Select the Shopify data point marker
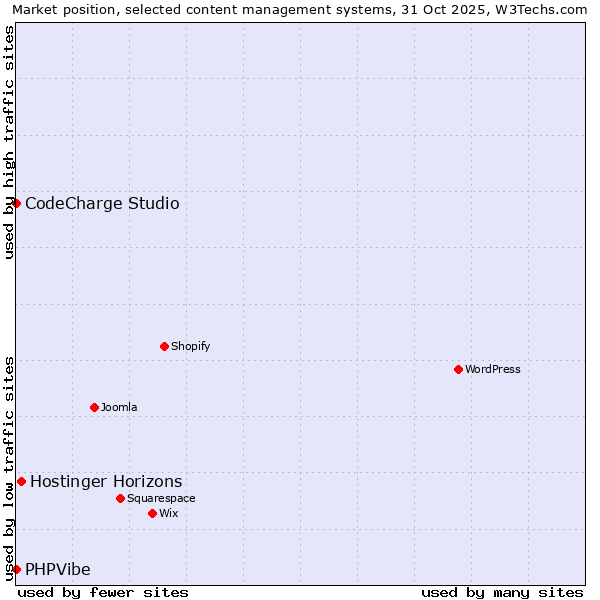600x600 pixels. 164,346
